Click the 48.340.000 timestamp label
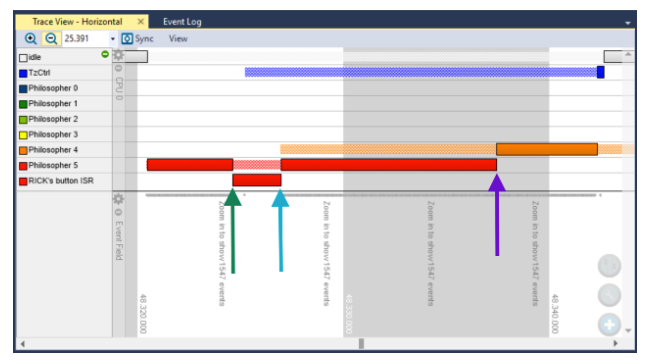650x364 pixels. (555, 314)
